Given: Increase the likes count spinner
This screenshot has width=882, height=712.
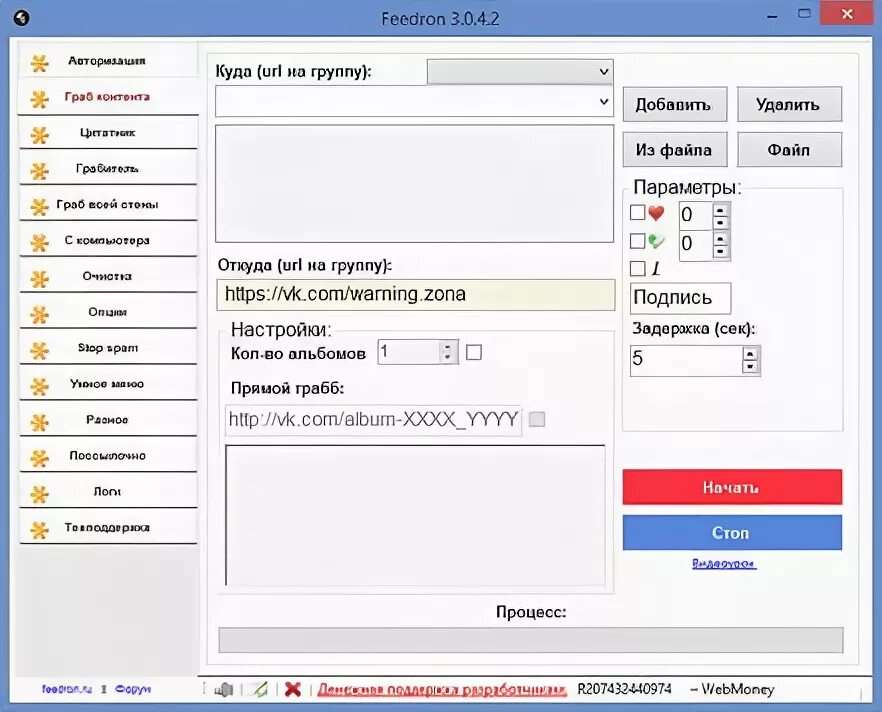Looking at the screenshot, I should (x=721, y=209).
